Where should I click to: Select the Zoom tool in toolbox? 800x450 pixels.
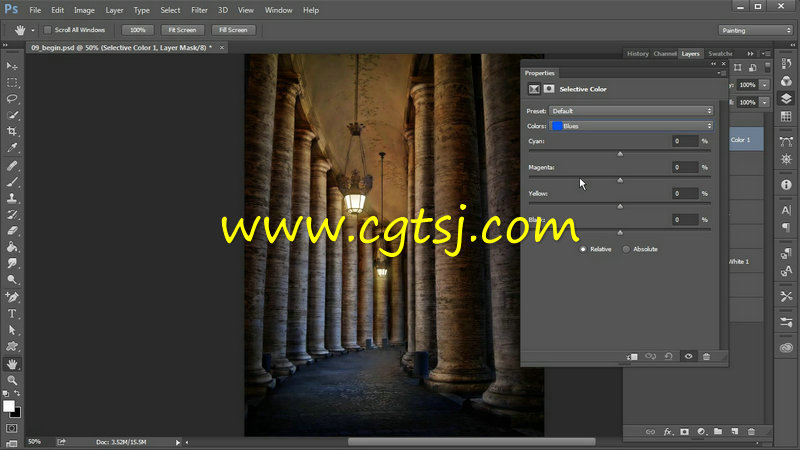click(12, 380)
